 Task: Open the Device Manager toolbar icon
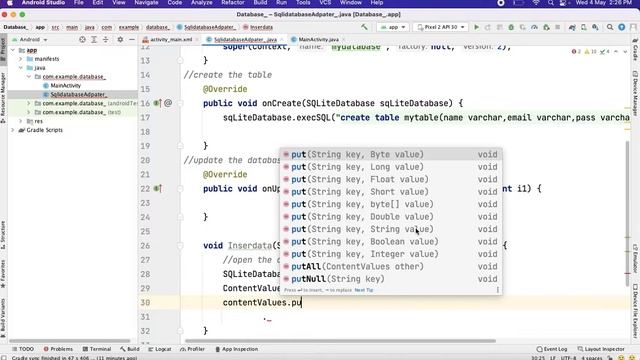coord(584,27)
